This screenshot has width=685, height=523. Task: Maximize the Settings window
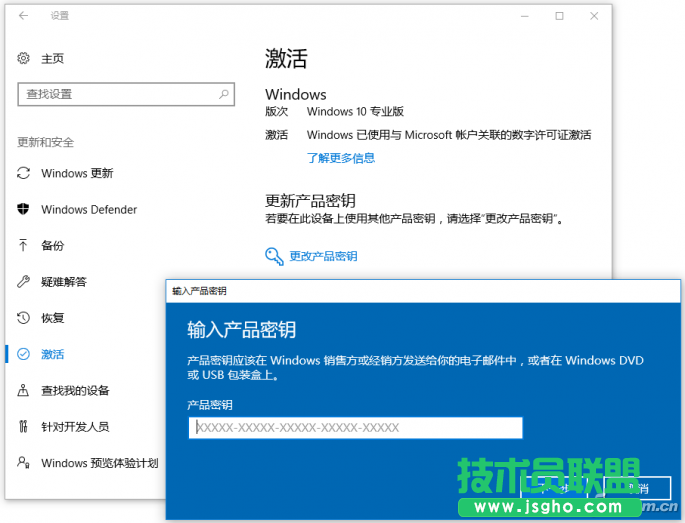pyautogui.click(x=559, y=16)
